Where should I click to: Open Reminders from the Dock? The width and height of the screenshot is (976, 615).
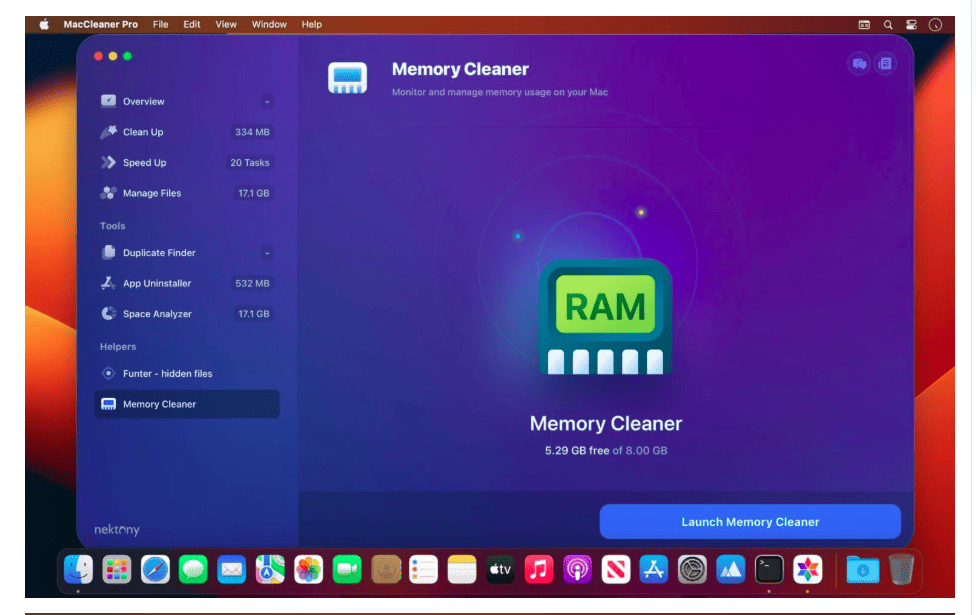click(423, 569)
